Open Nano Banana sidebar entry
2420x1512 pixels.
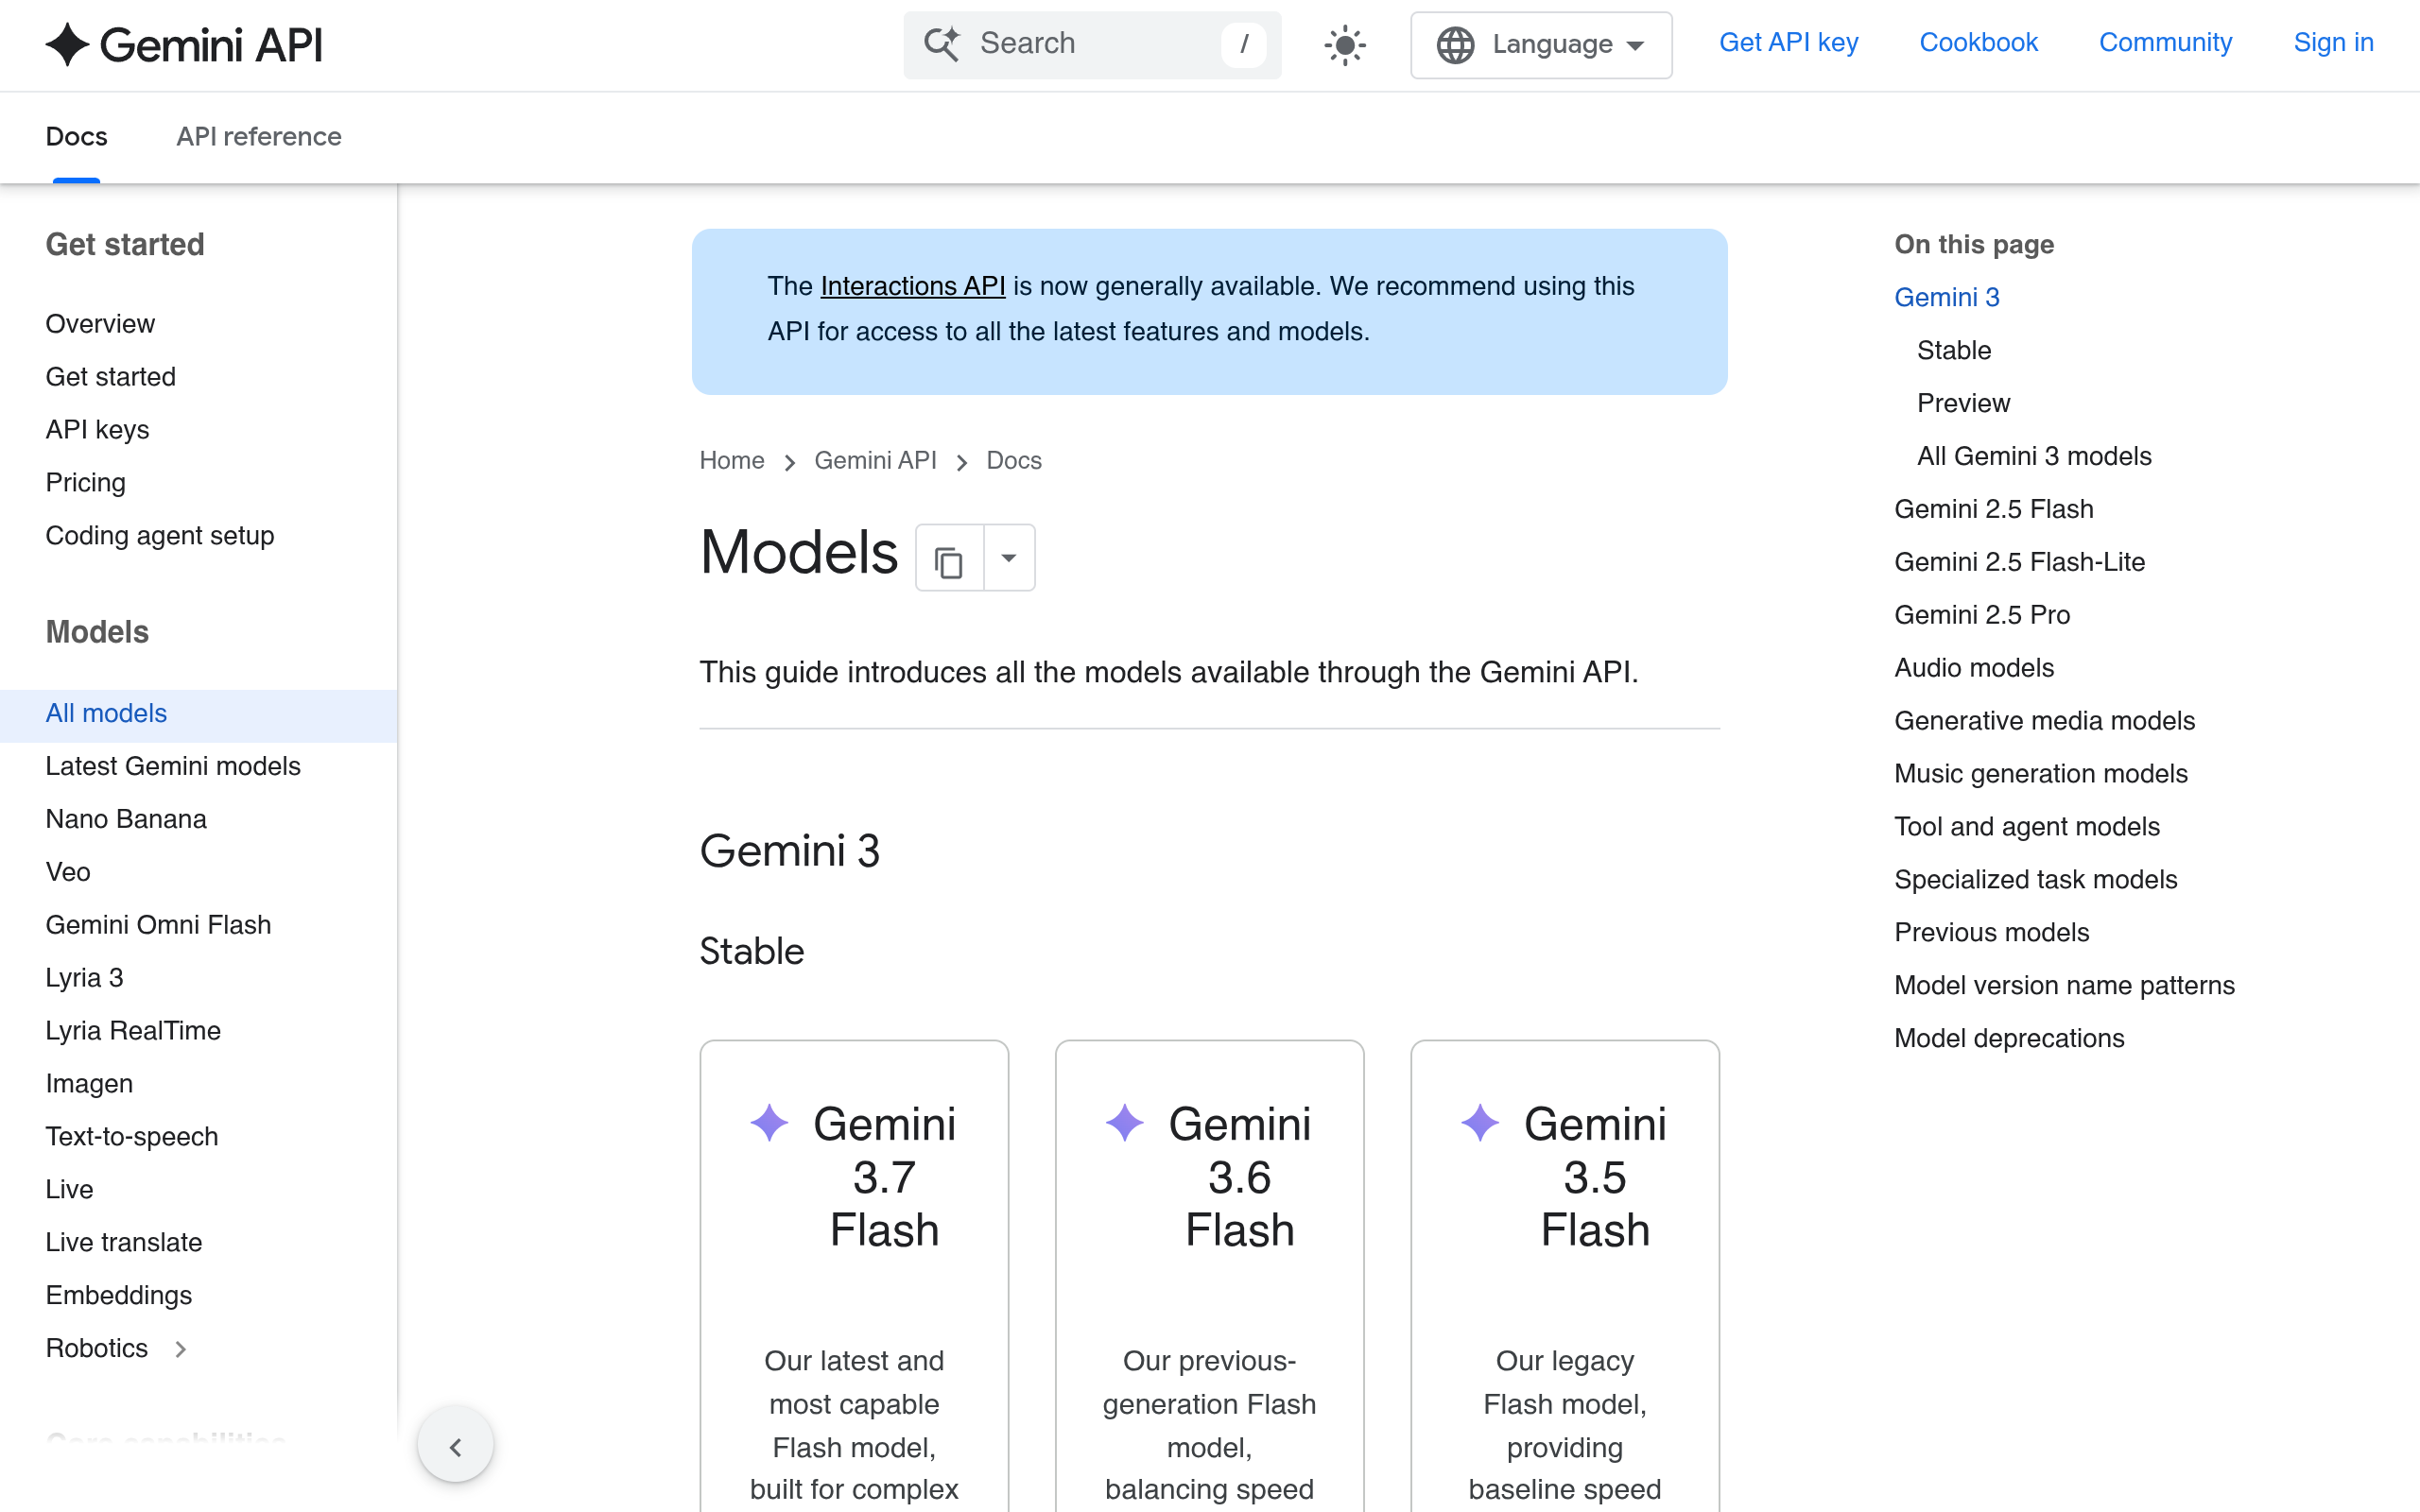tap(126, 820)
